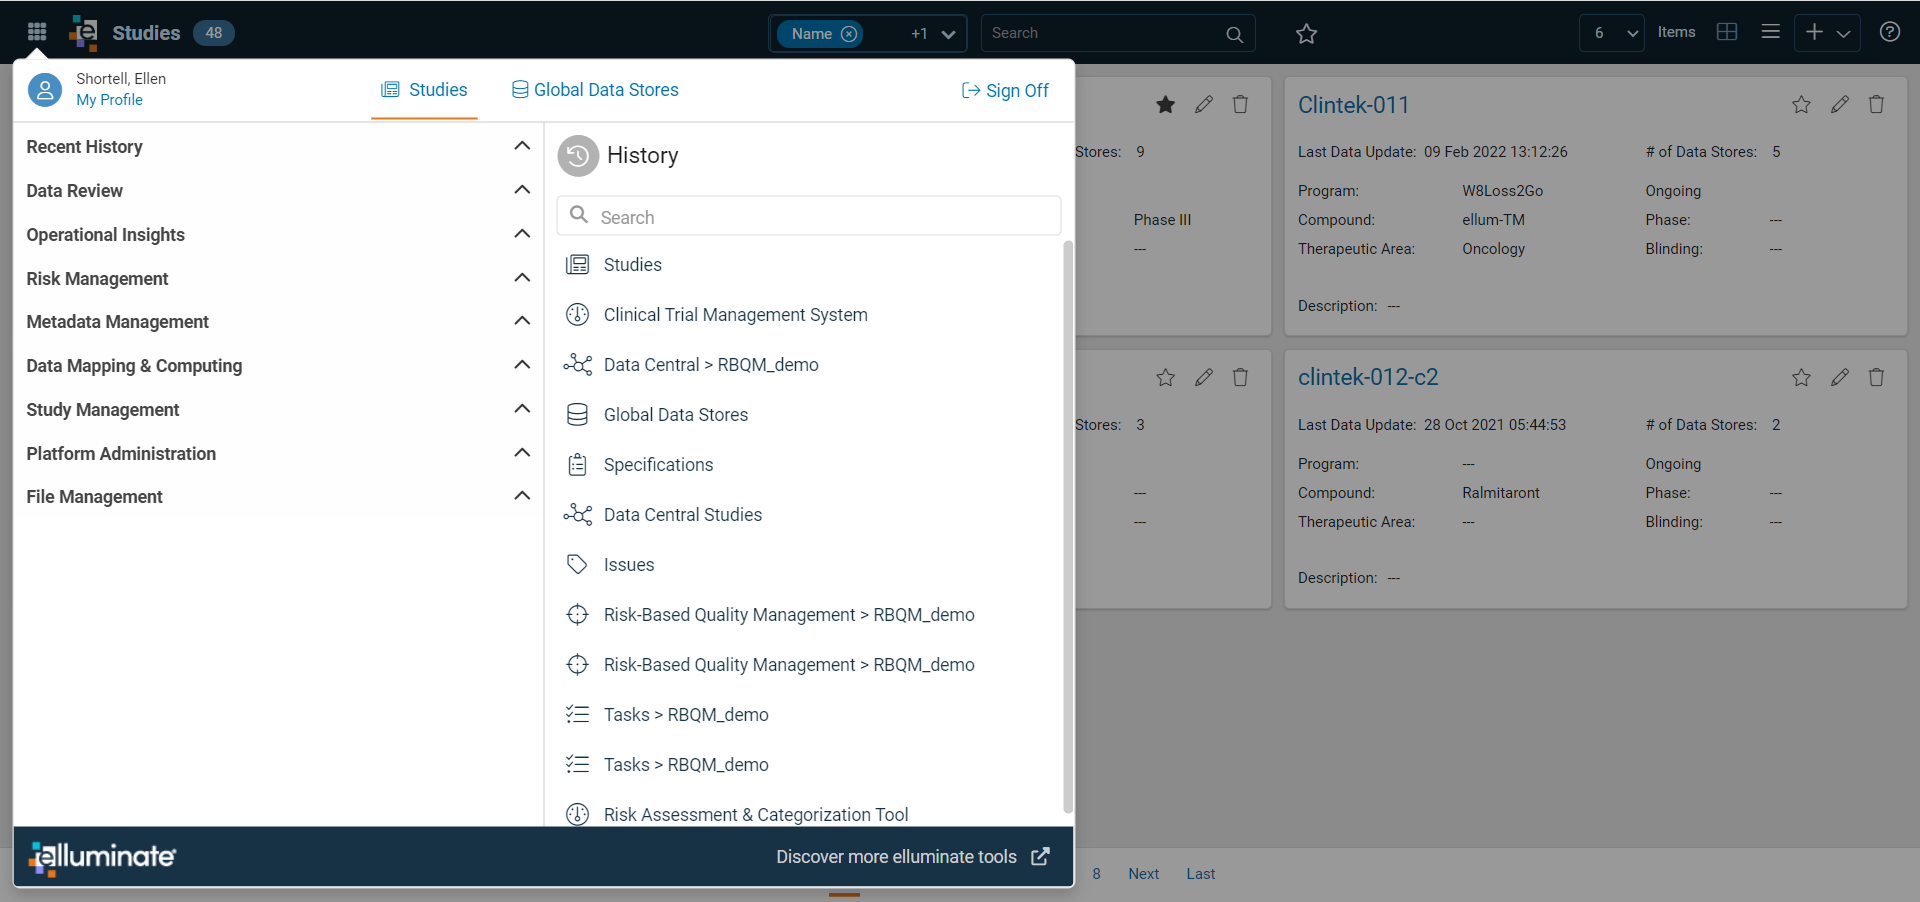Click the History search field

coord(809,217)
